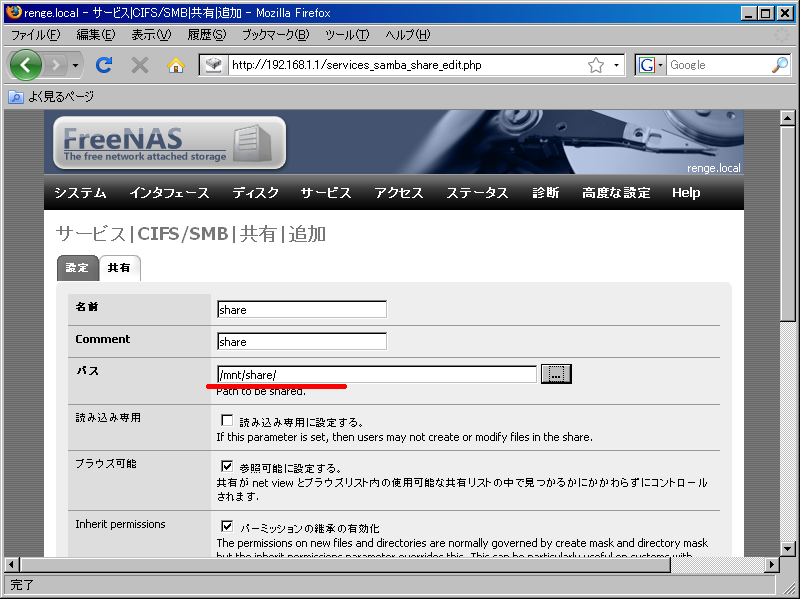Open the 編集(E) menu
Screen dimensions: 800x599
pos(95,35)
